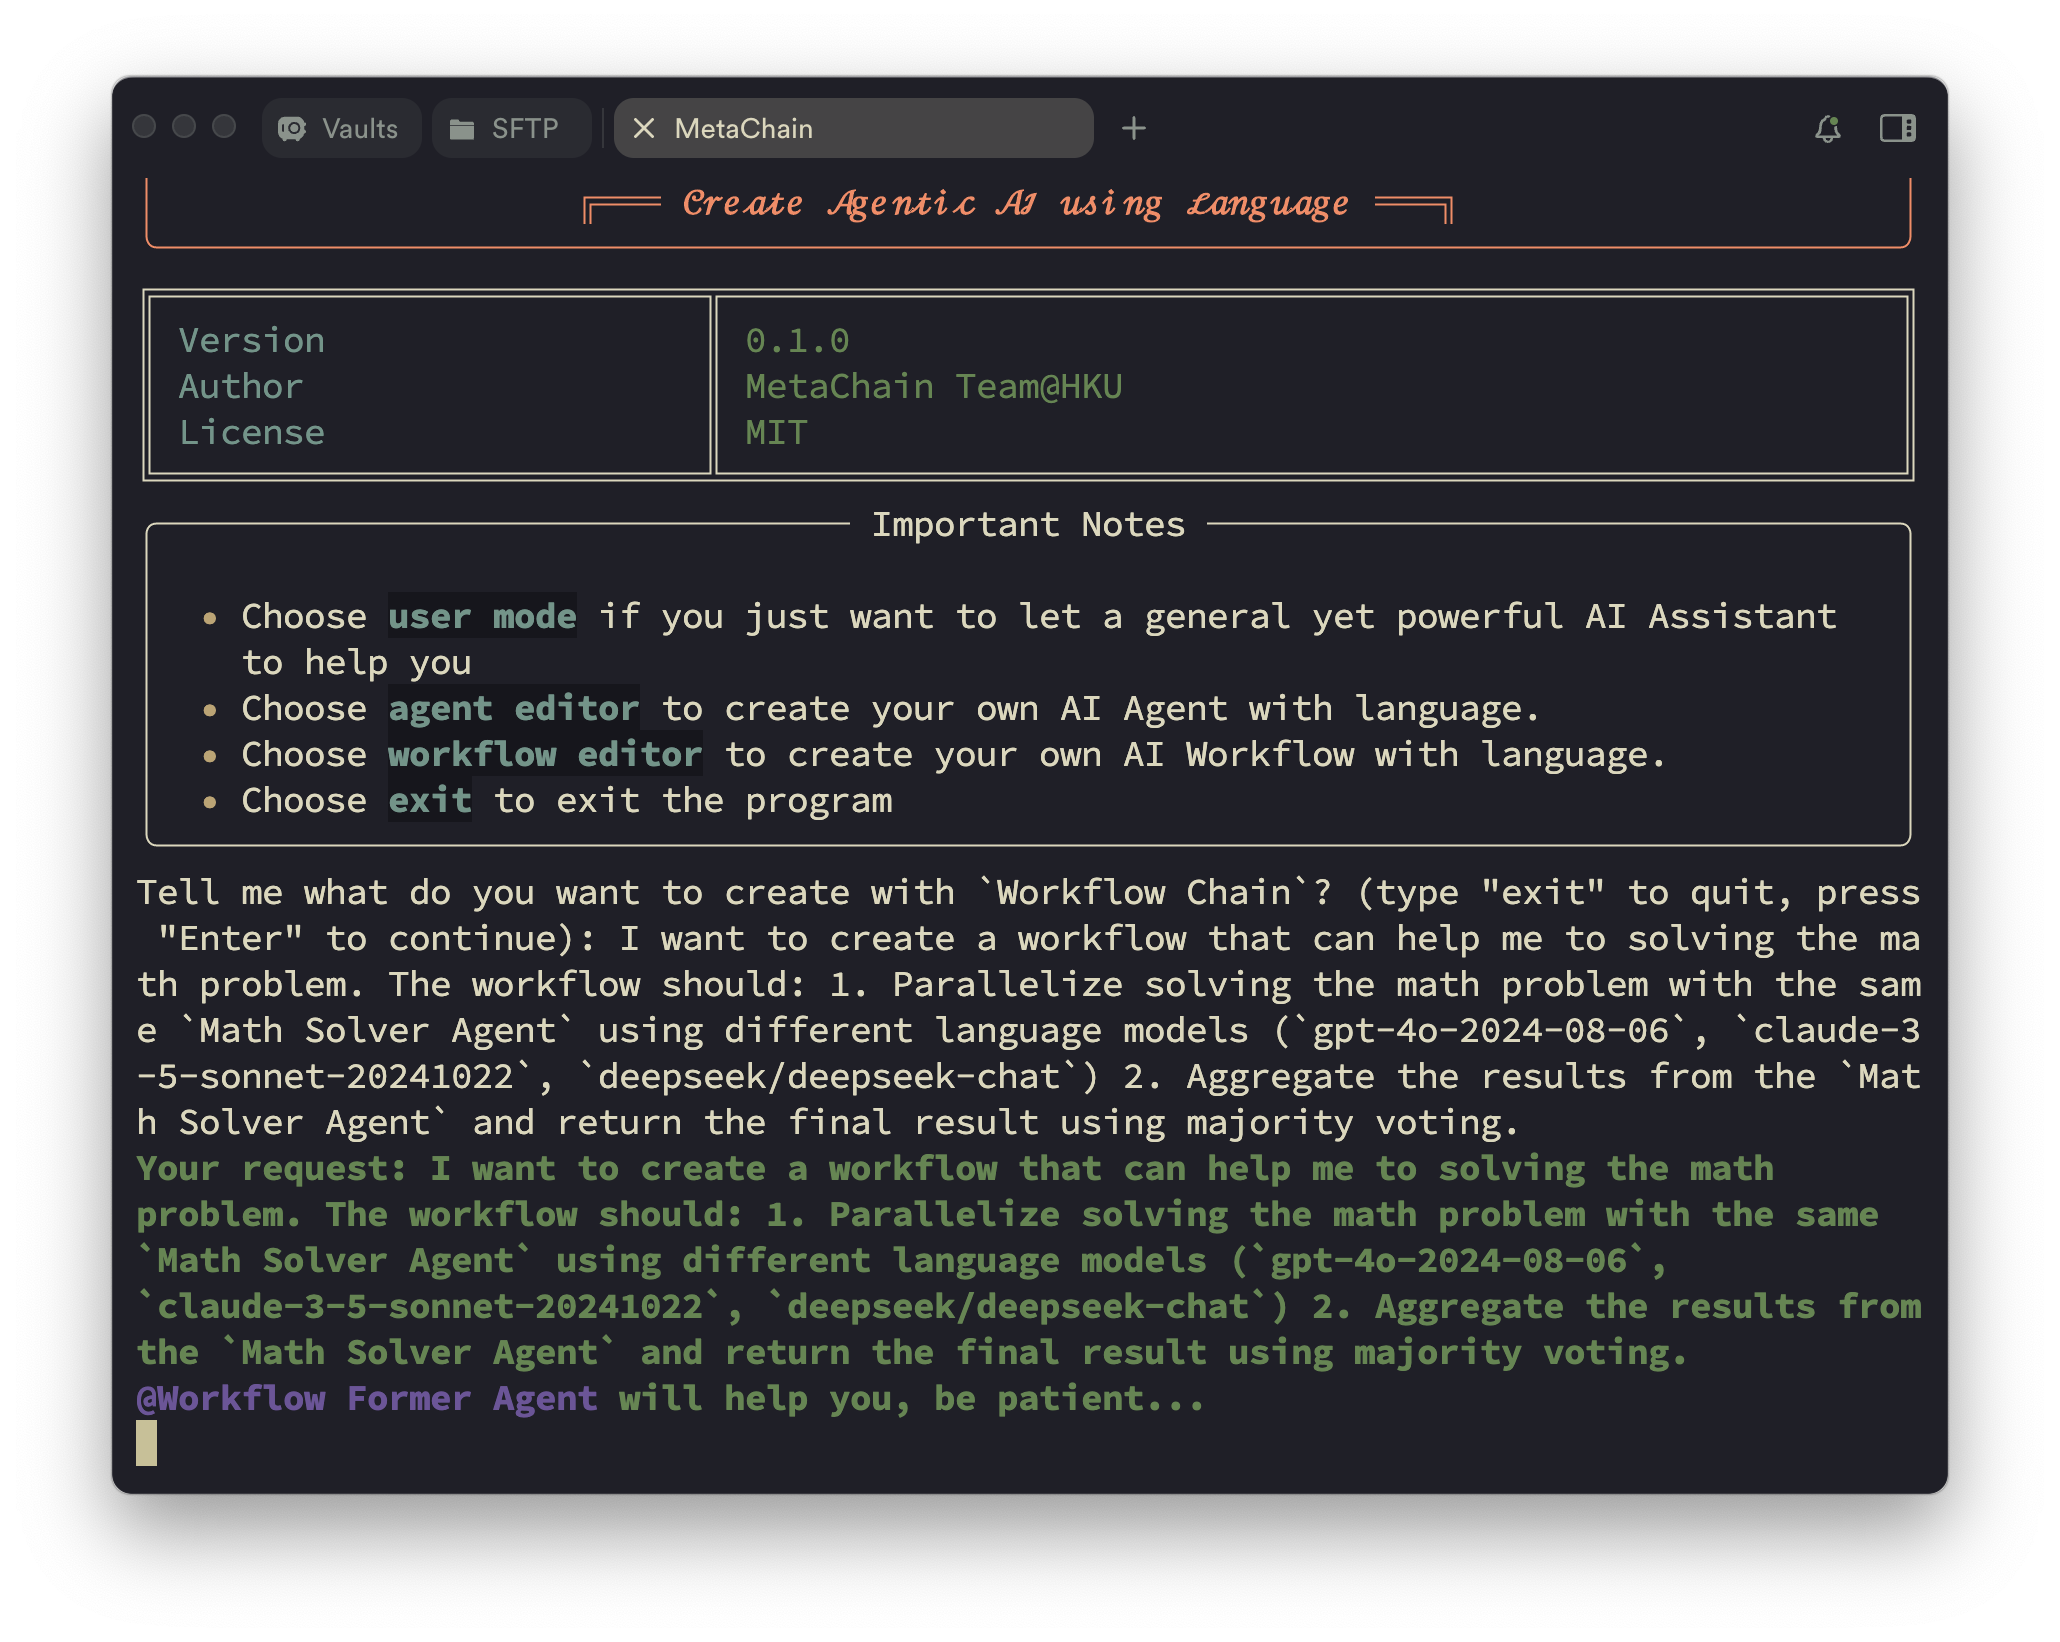
Task: Open the SFTP folder icon
Action: (x=462, y=128)
